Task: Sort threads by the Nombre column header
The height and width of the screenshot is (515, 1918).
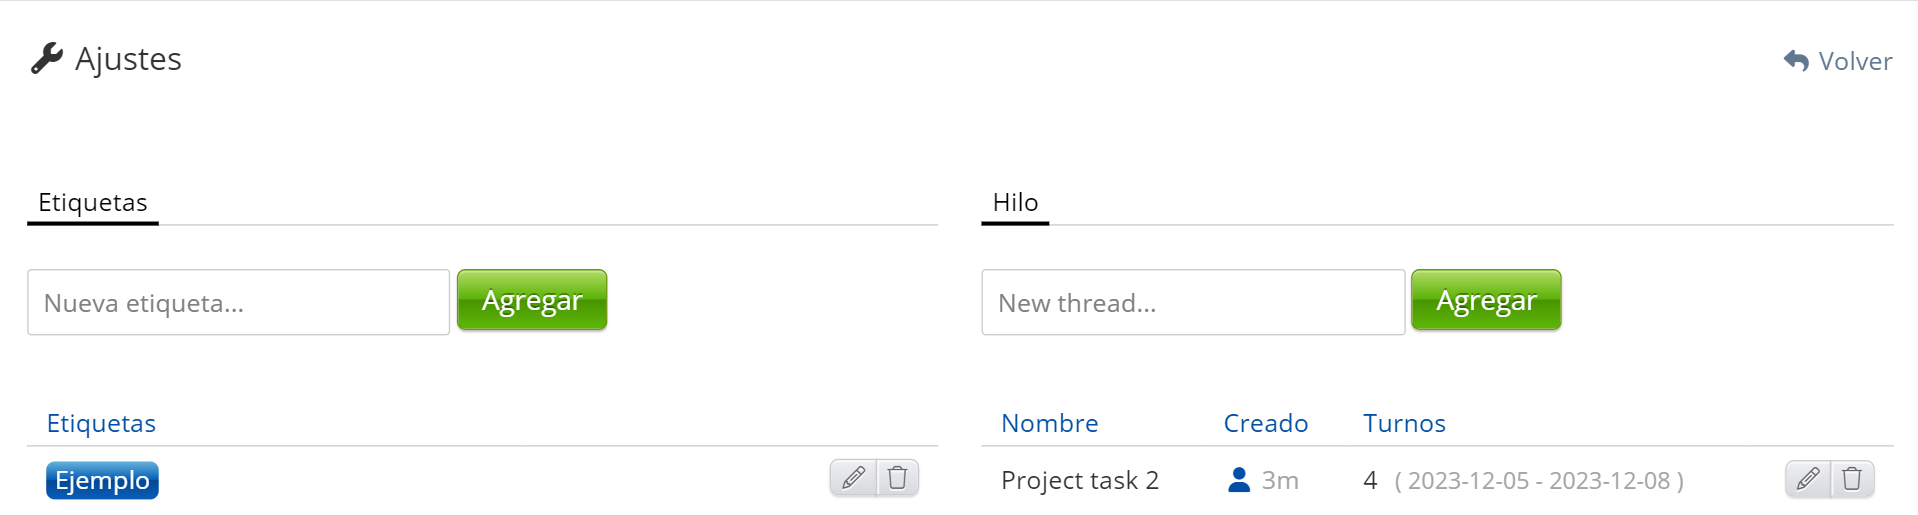Action: pyautogui.click(x=1049, y=423)
